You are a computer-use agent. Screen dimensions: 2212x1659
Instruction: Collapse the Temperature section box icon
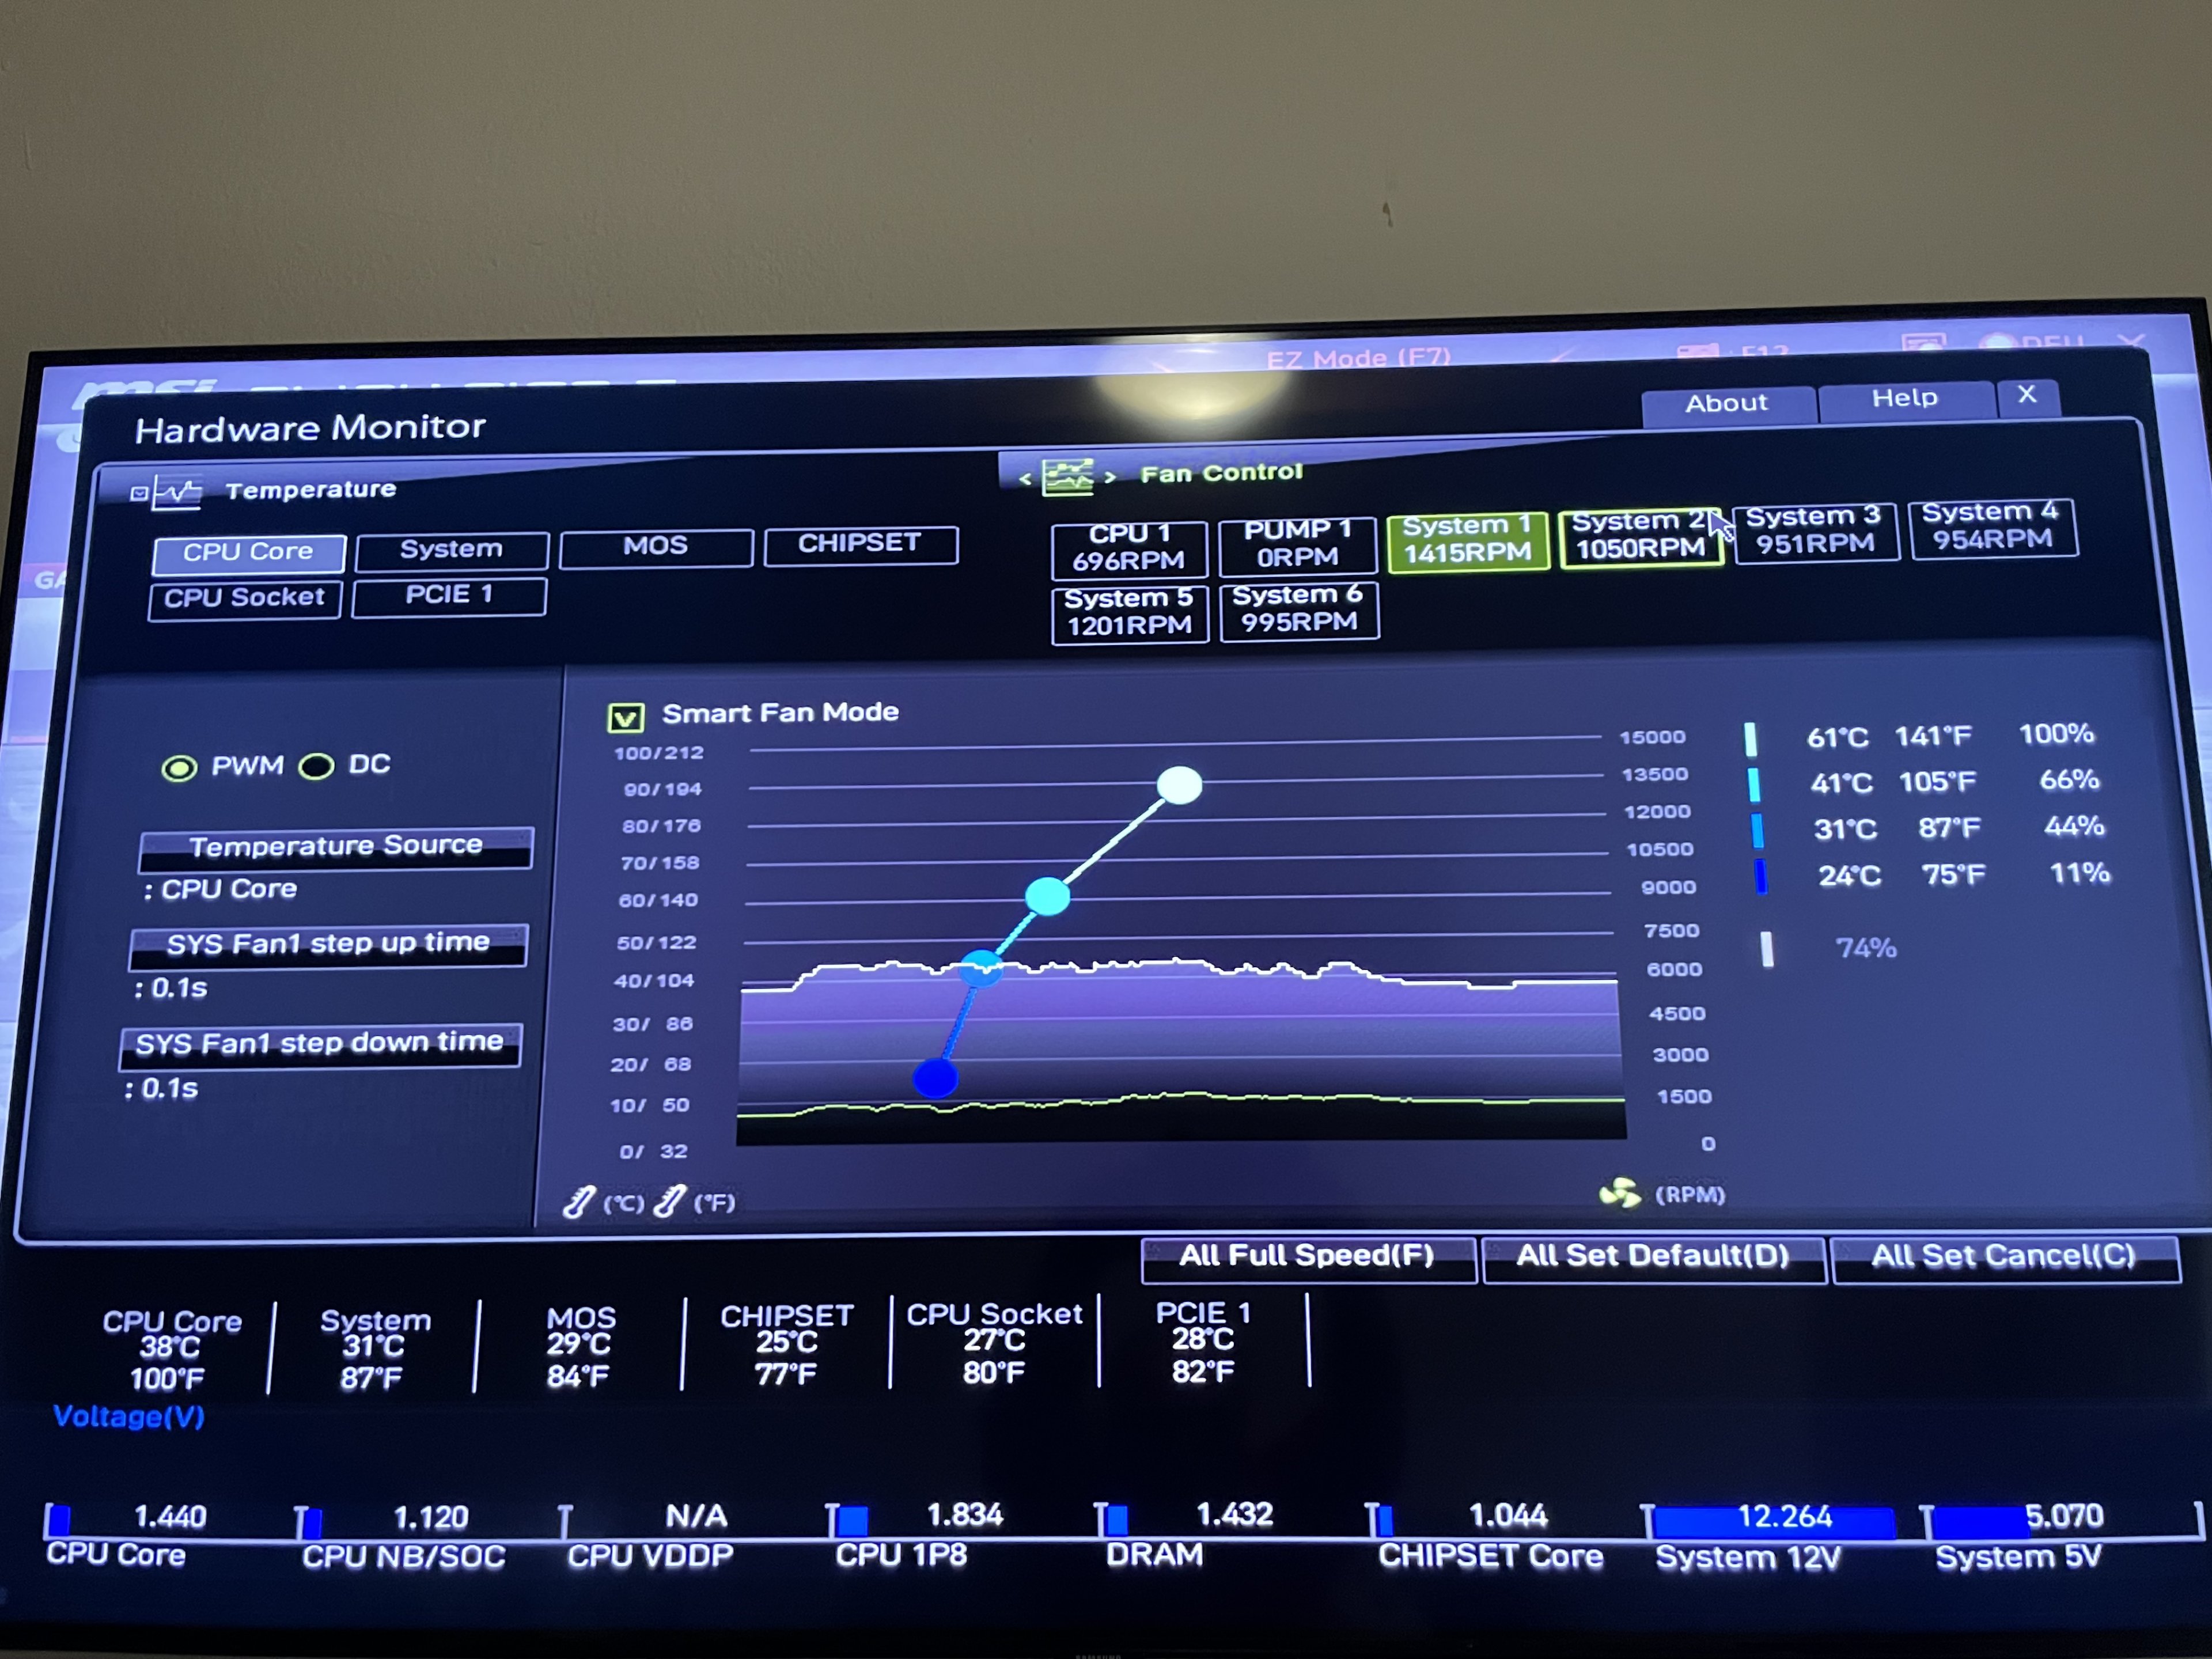[139, 493]
